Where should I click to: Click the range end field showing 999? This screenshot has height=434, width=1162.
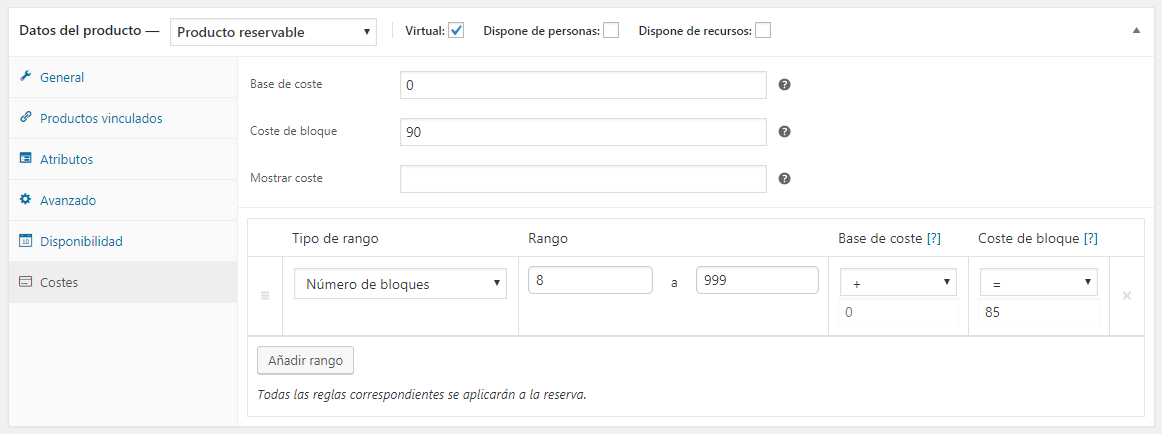pyautogui.click(x=757, y=281)
